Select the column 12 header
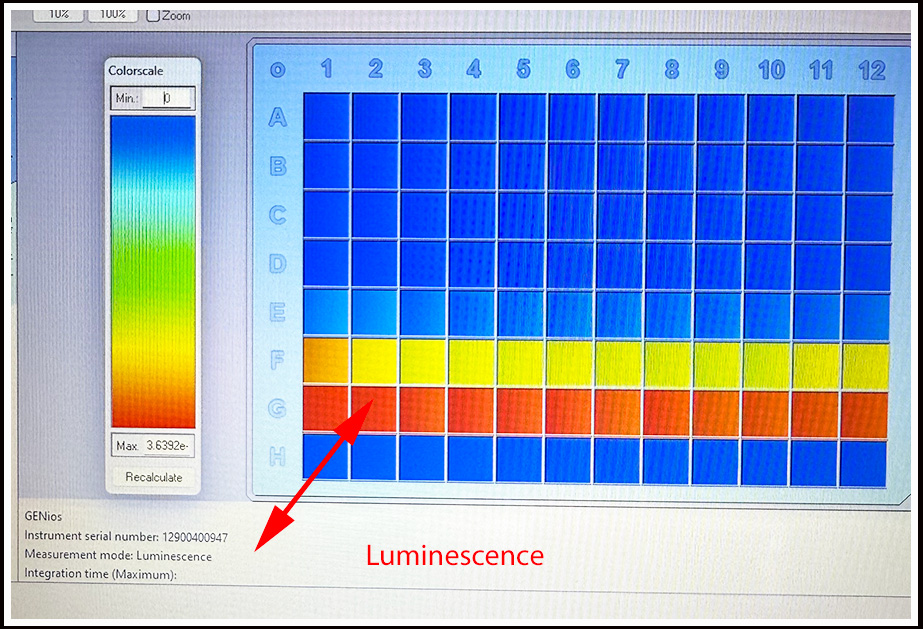923x629 pixels. point(871,70)
